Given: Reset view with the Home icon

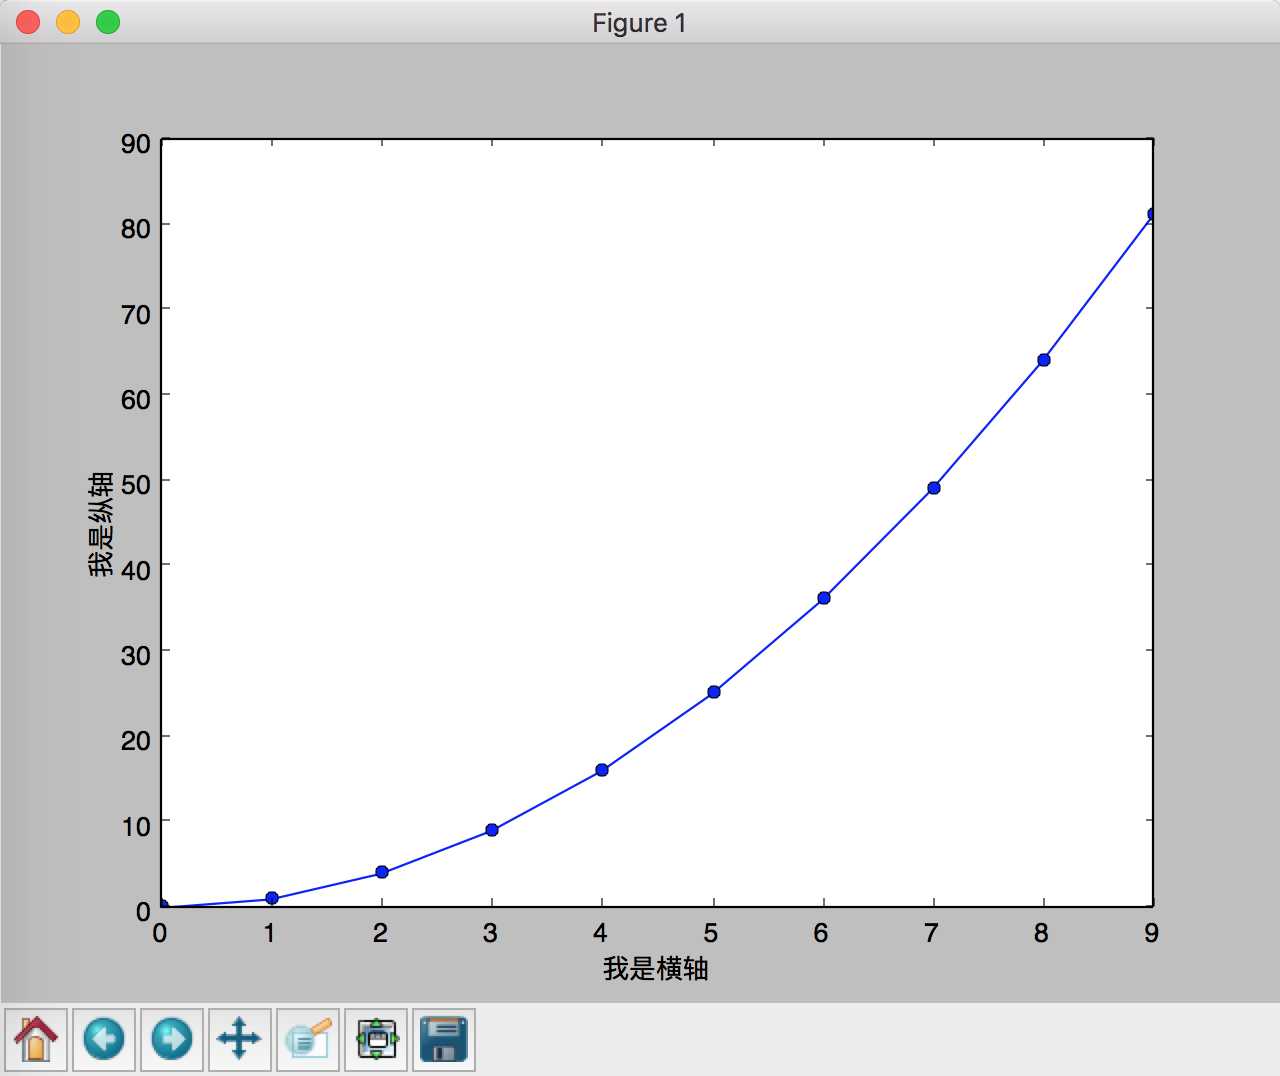Looking at the screenshot, I should [36, 1039].
